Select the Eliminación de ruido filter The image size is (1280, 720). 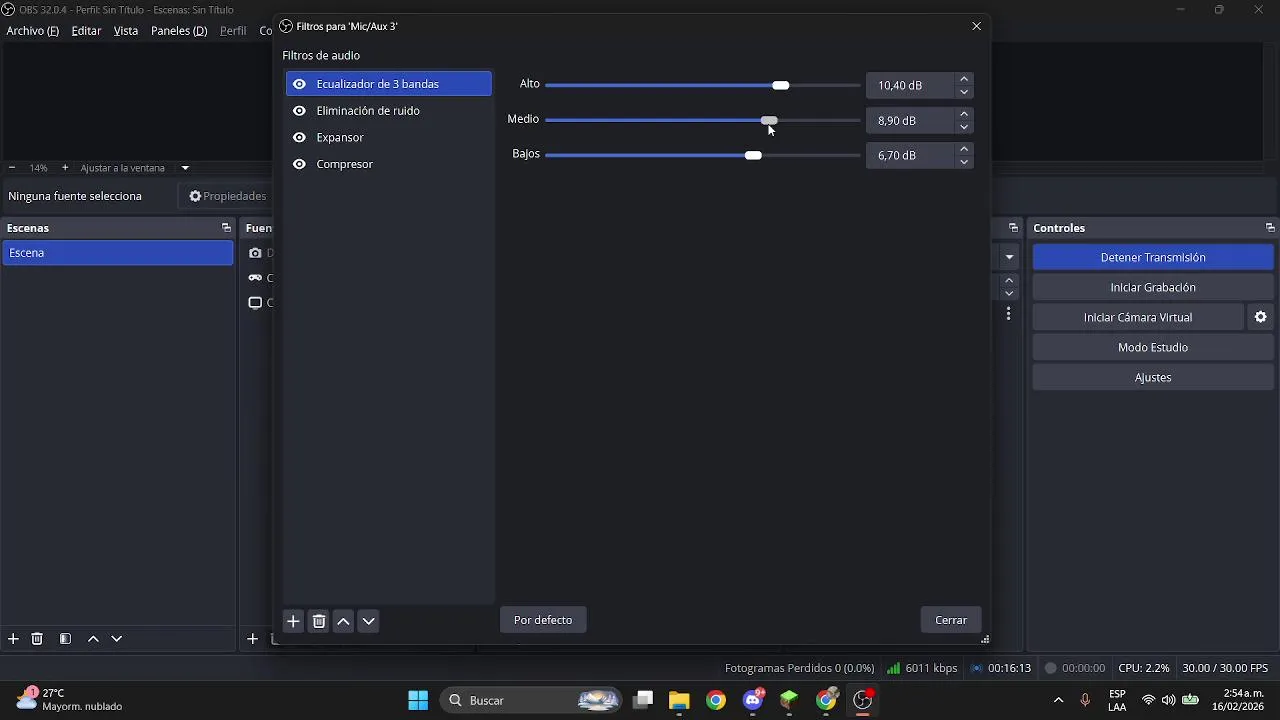coord(389,111)
